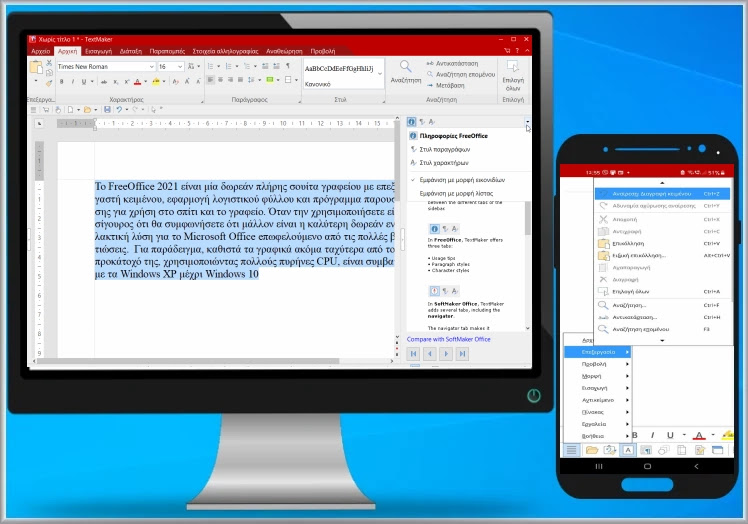This screenshot has height=524, width=748.
Task: Go to the next sidebar navigation arrow
Action: [446, 354]
